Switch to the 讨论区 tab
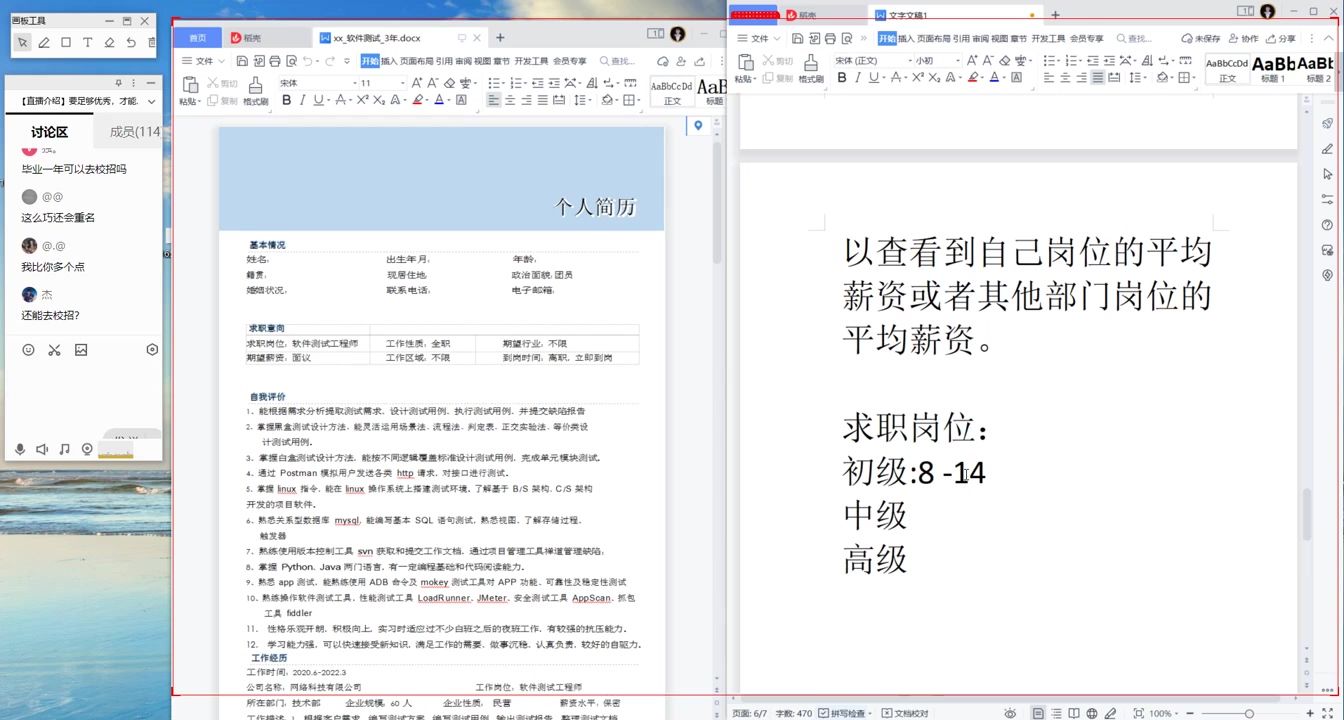This screenshot has height=720, width=1344. (x=49, y=132)
